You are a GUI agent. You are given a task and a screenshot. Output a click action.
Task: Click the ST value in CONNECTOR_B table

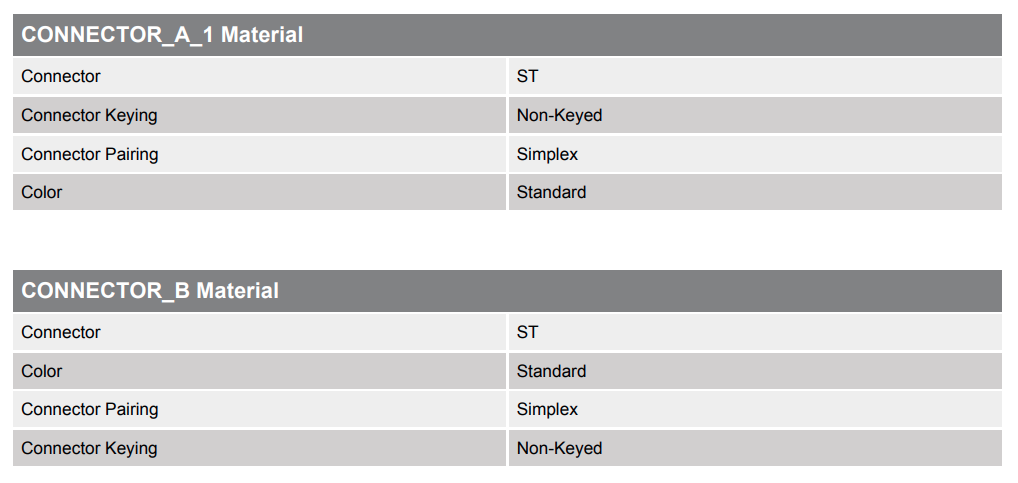(527, 332)
